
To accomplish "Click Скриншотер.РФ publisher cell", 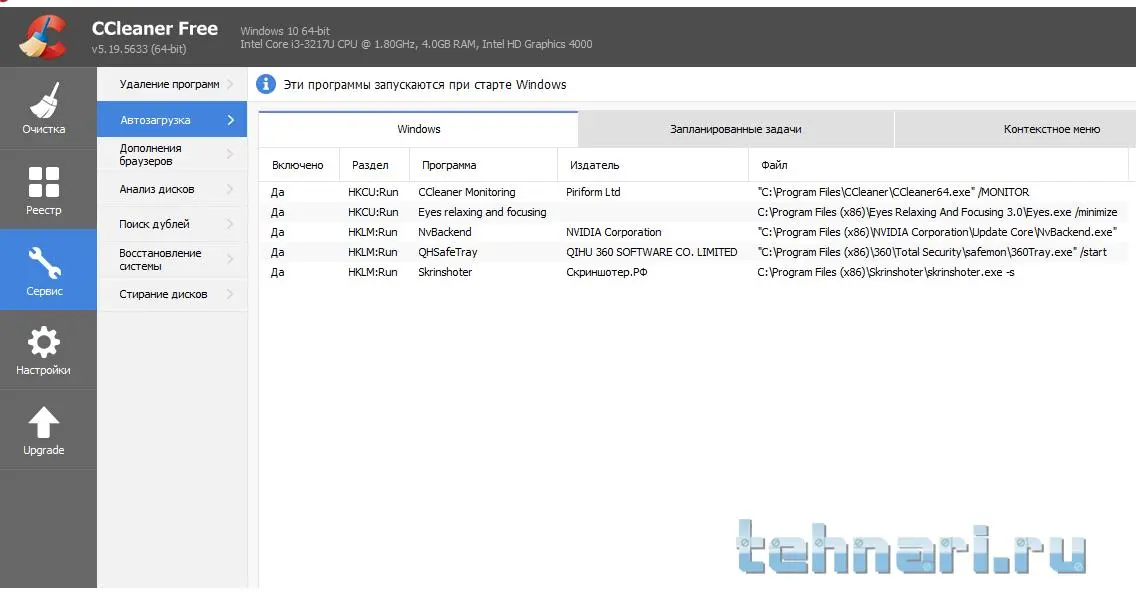I will point(606,273).
